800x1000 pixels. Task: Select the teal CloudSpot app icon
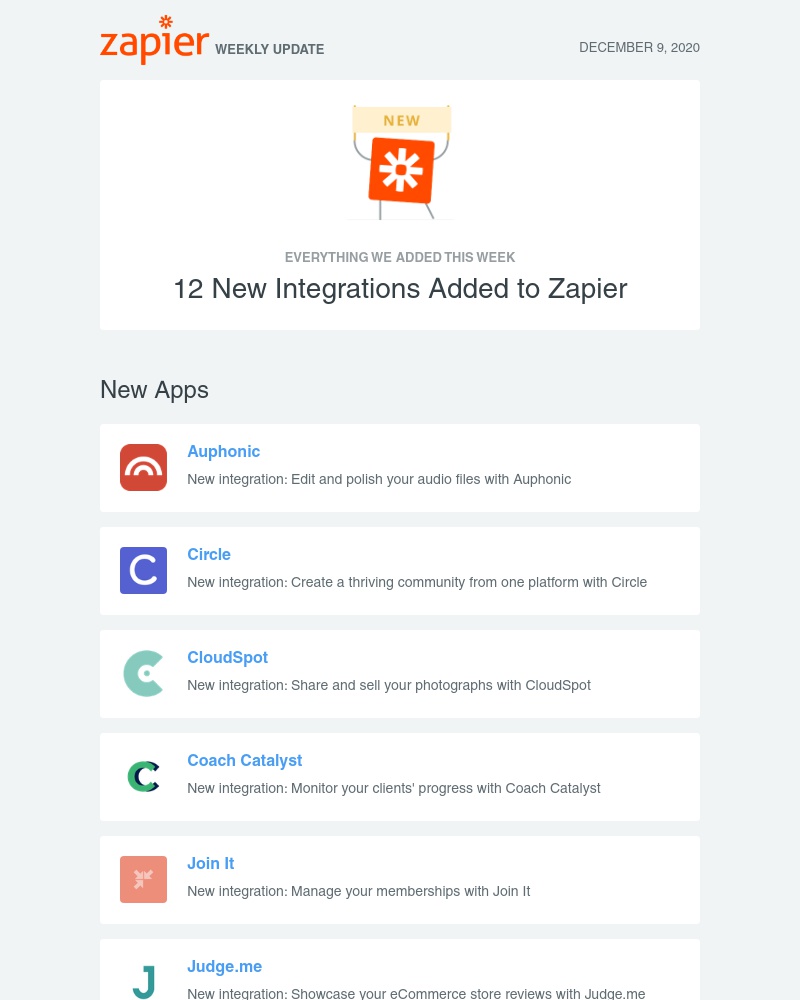(144, 673)
